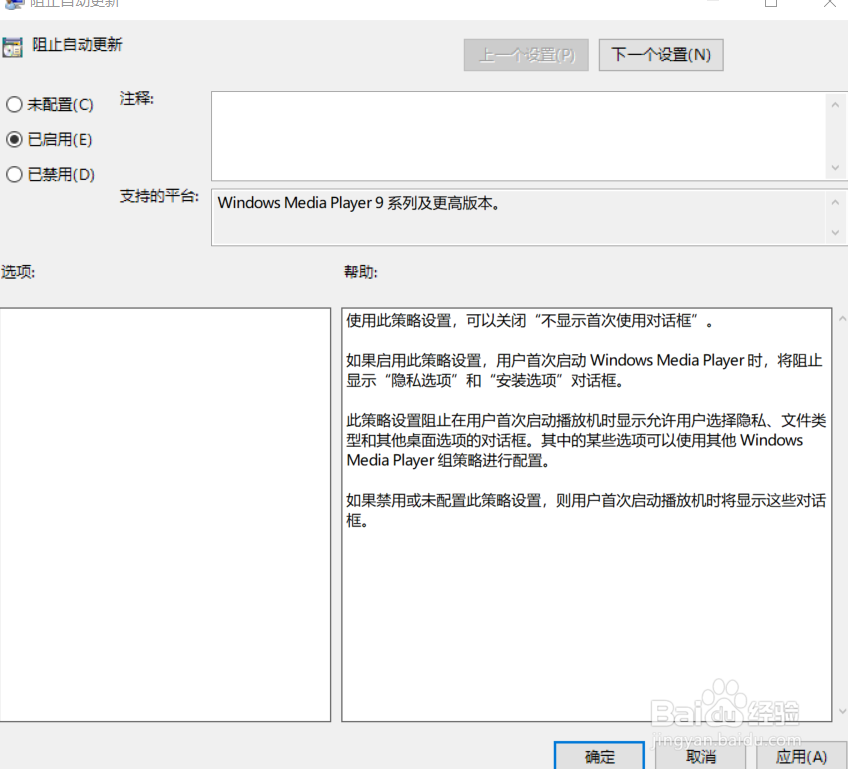The width and height of the screenshot is (848, 769).
Task: Click the 上一个设置(P) button
Action: click(x=525, y=54)
